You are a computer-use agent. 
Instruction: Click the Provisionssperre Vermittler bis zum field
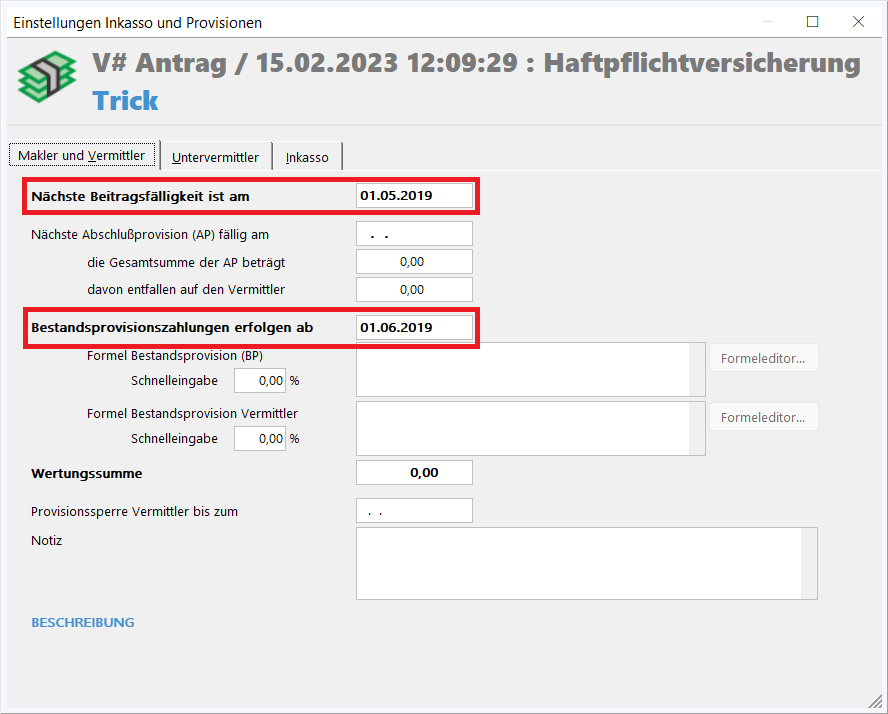pos(414,511)
